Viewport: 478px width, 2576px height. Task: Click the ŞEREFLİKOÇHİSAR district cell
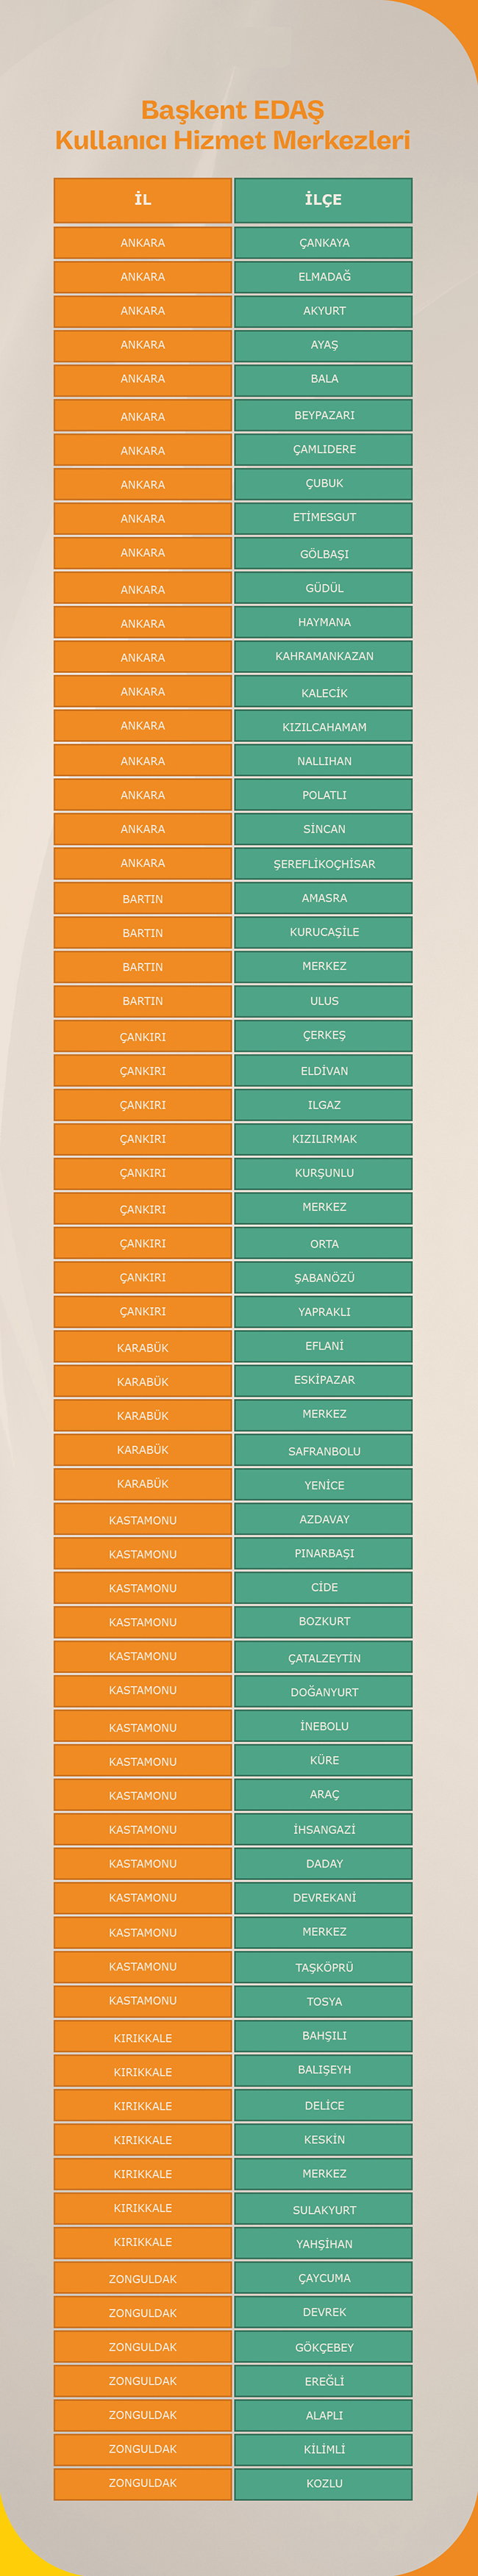pyautogui.click(x=323, y=864)
